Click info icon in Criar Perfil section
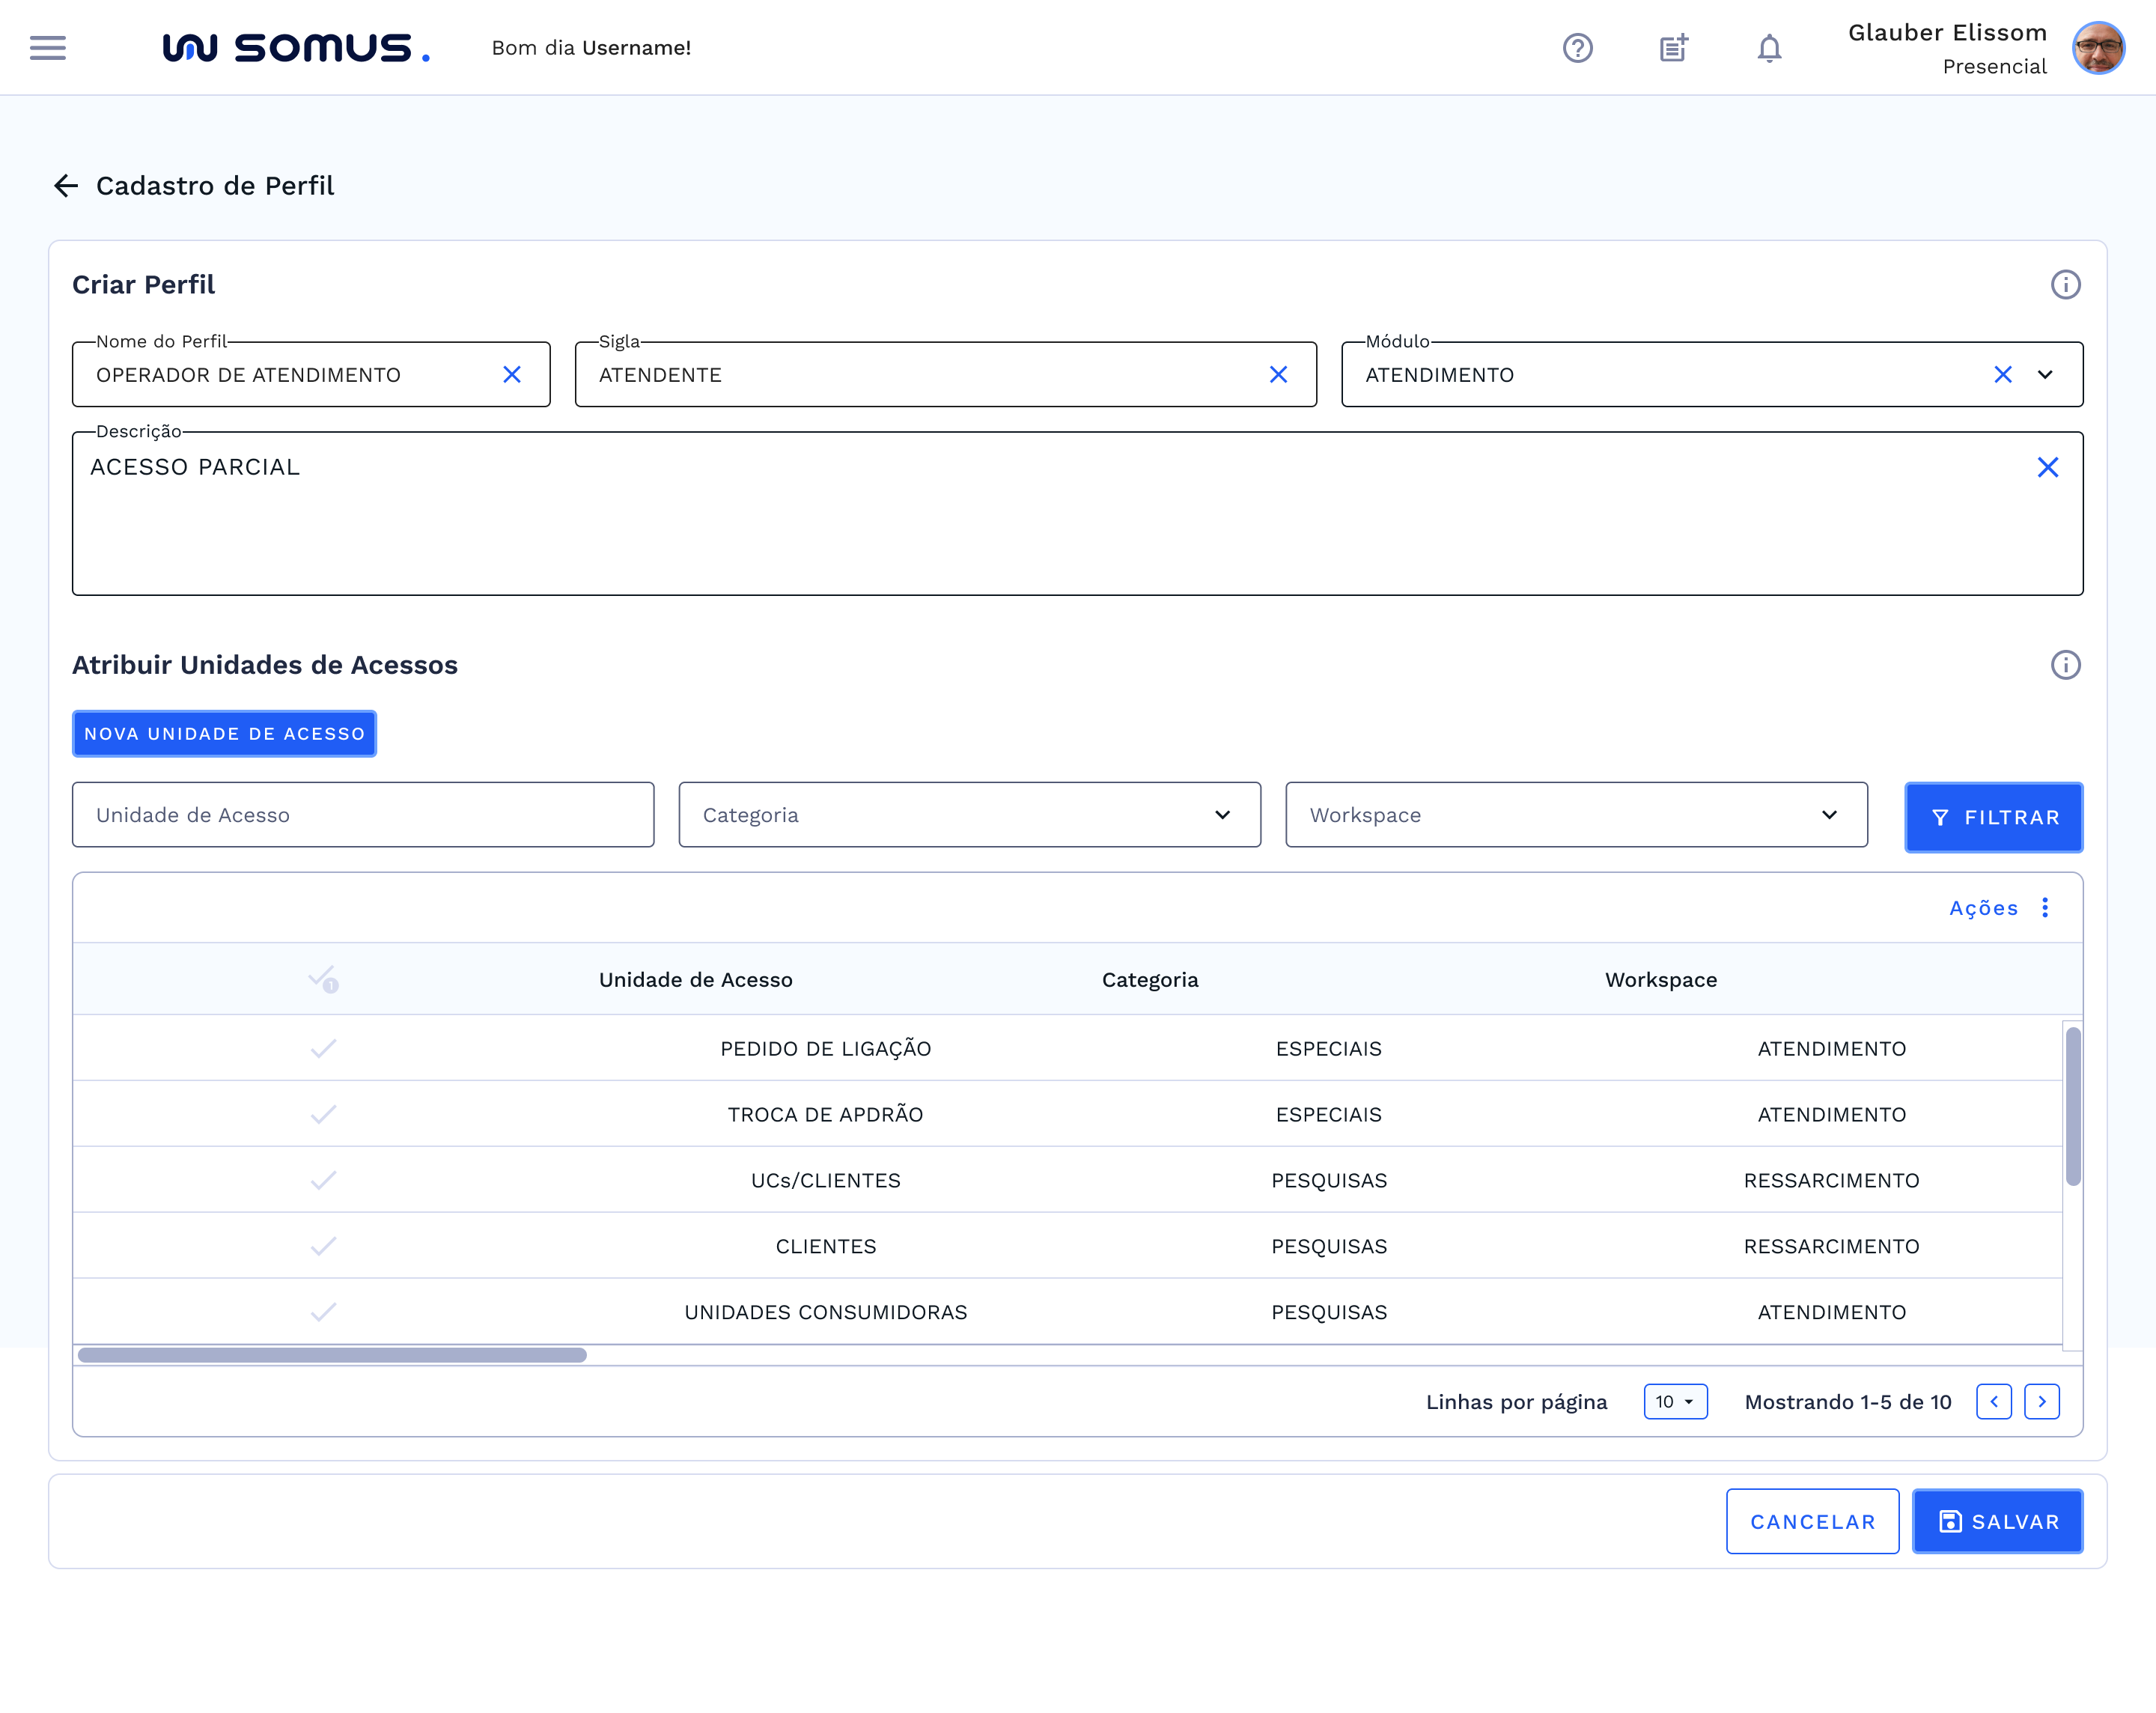Screen dimensions: 2156x1713 pos(2065,285)
